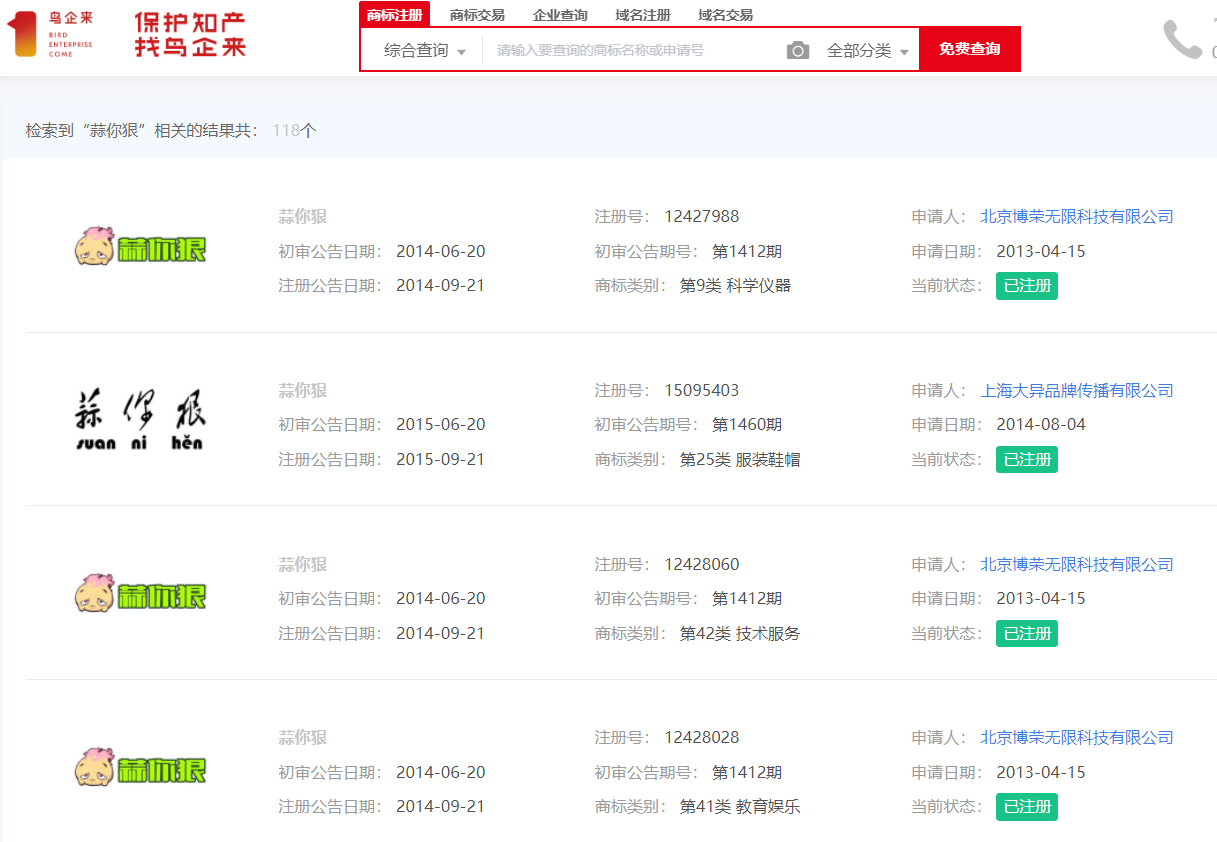The width and height of the screenshot is (1217, 842).
Task: Open applicant link in row 12428028
Action: tap(1077, 738)
